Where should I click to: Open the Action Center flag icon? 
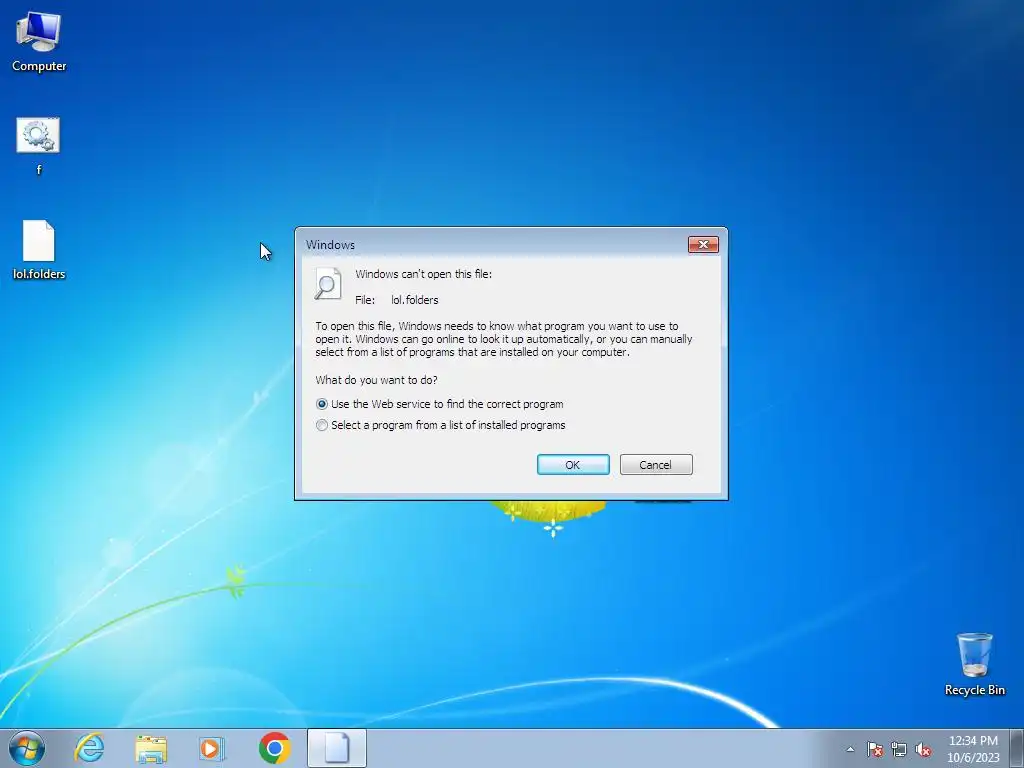875,749
